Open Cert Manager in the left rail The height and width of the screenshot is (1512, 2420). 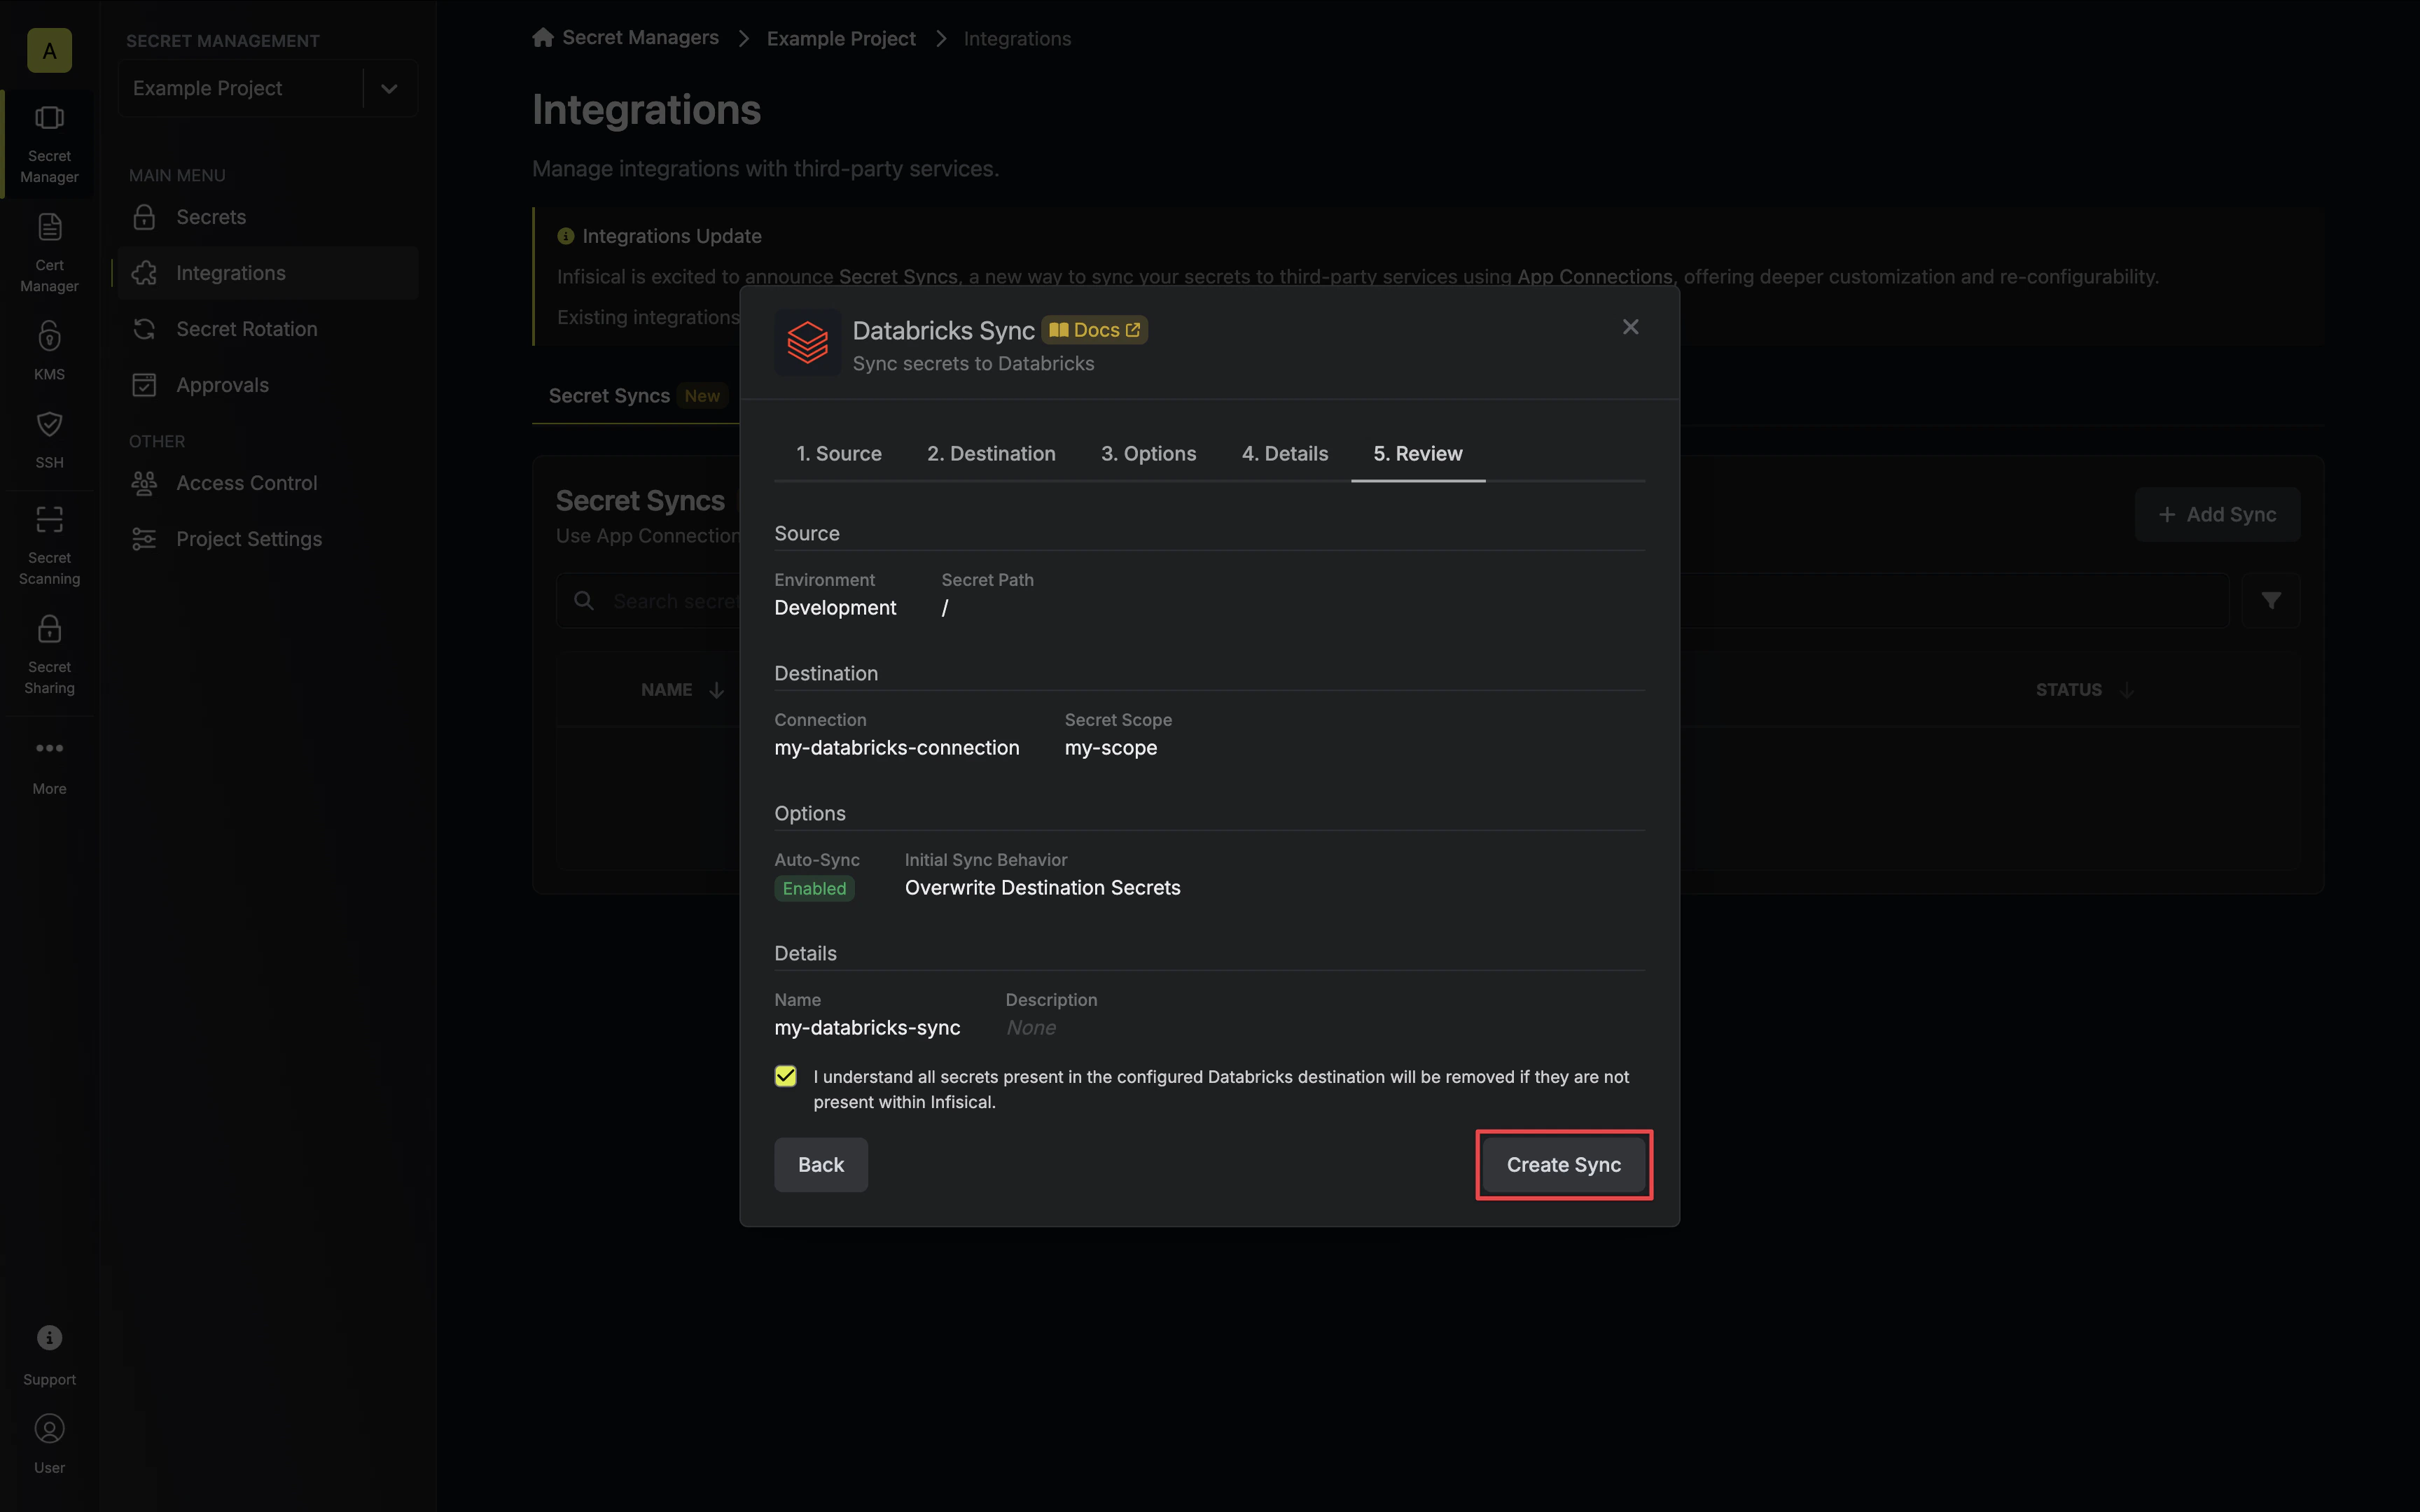tap(49, 254)
